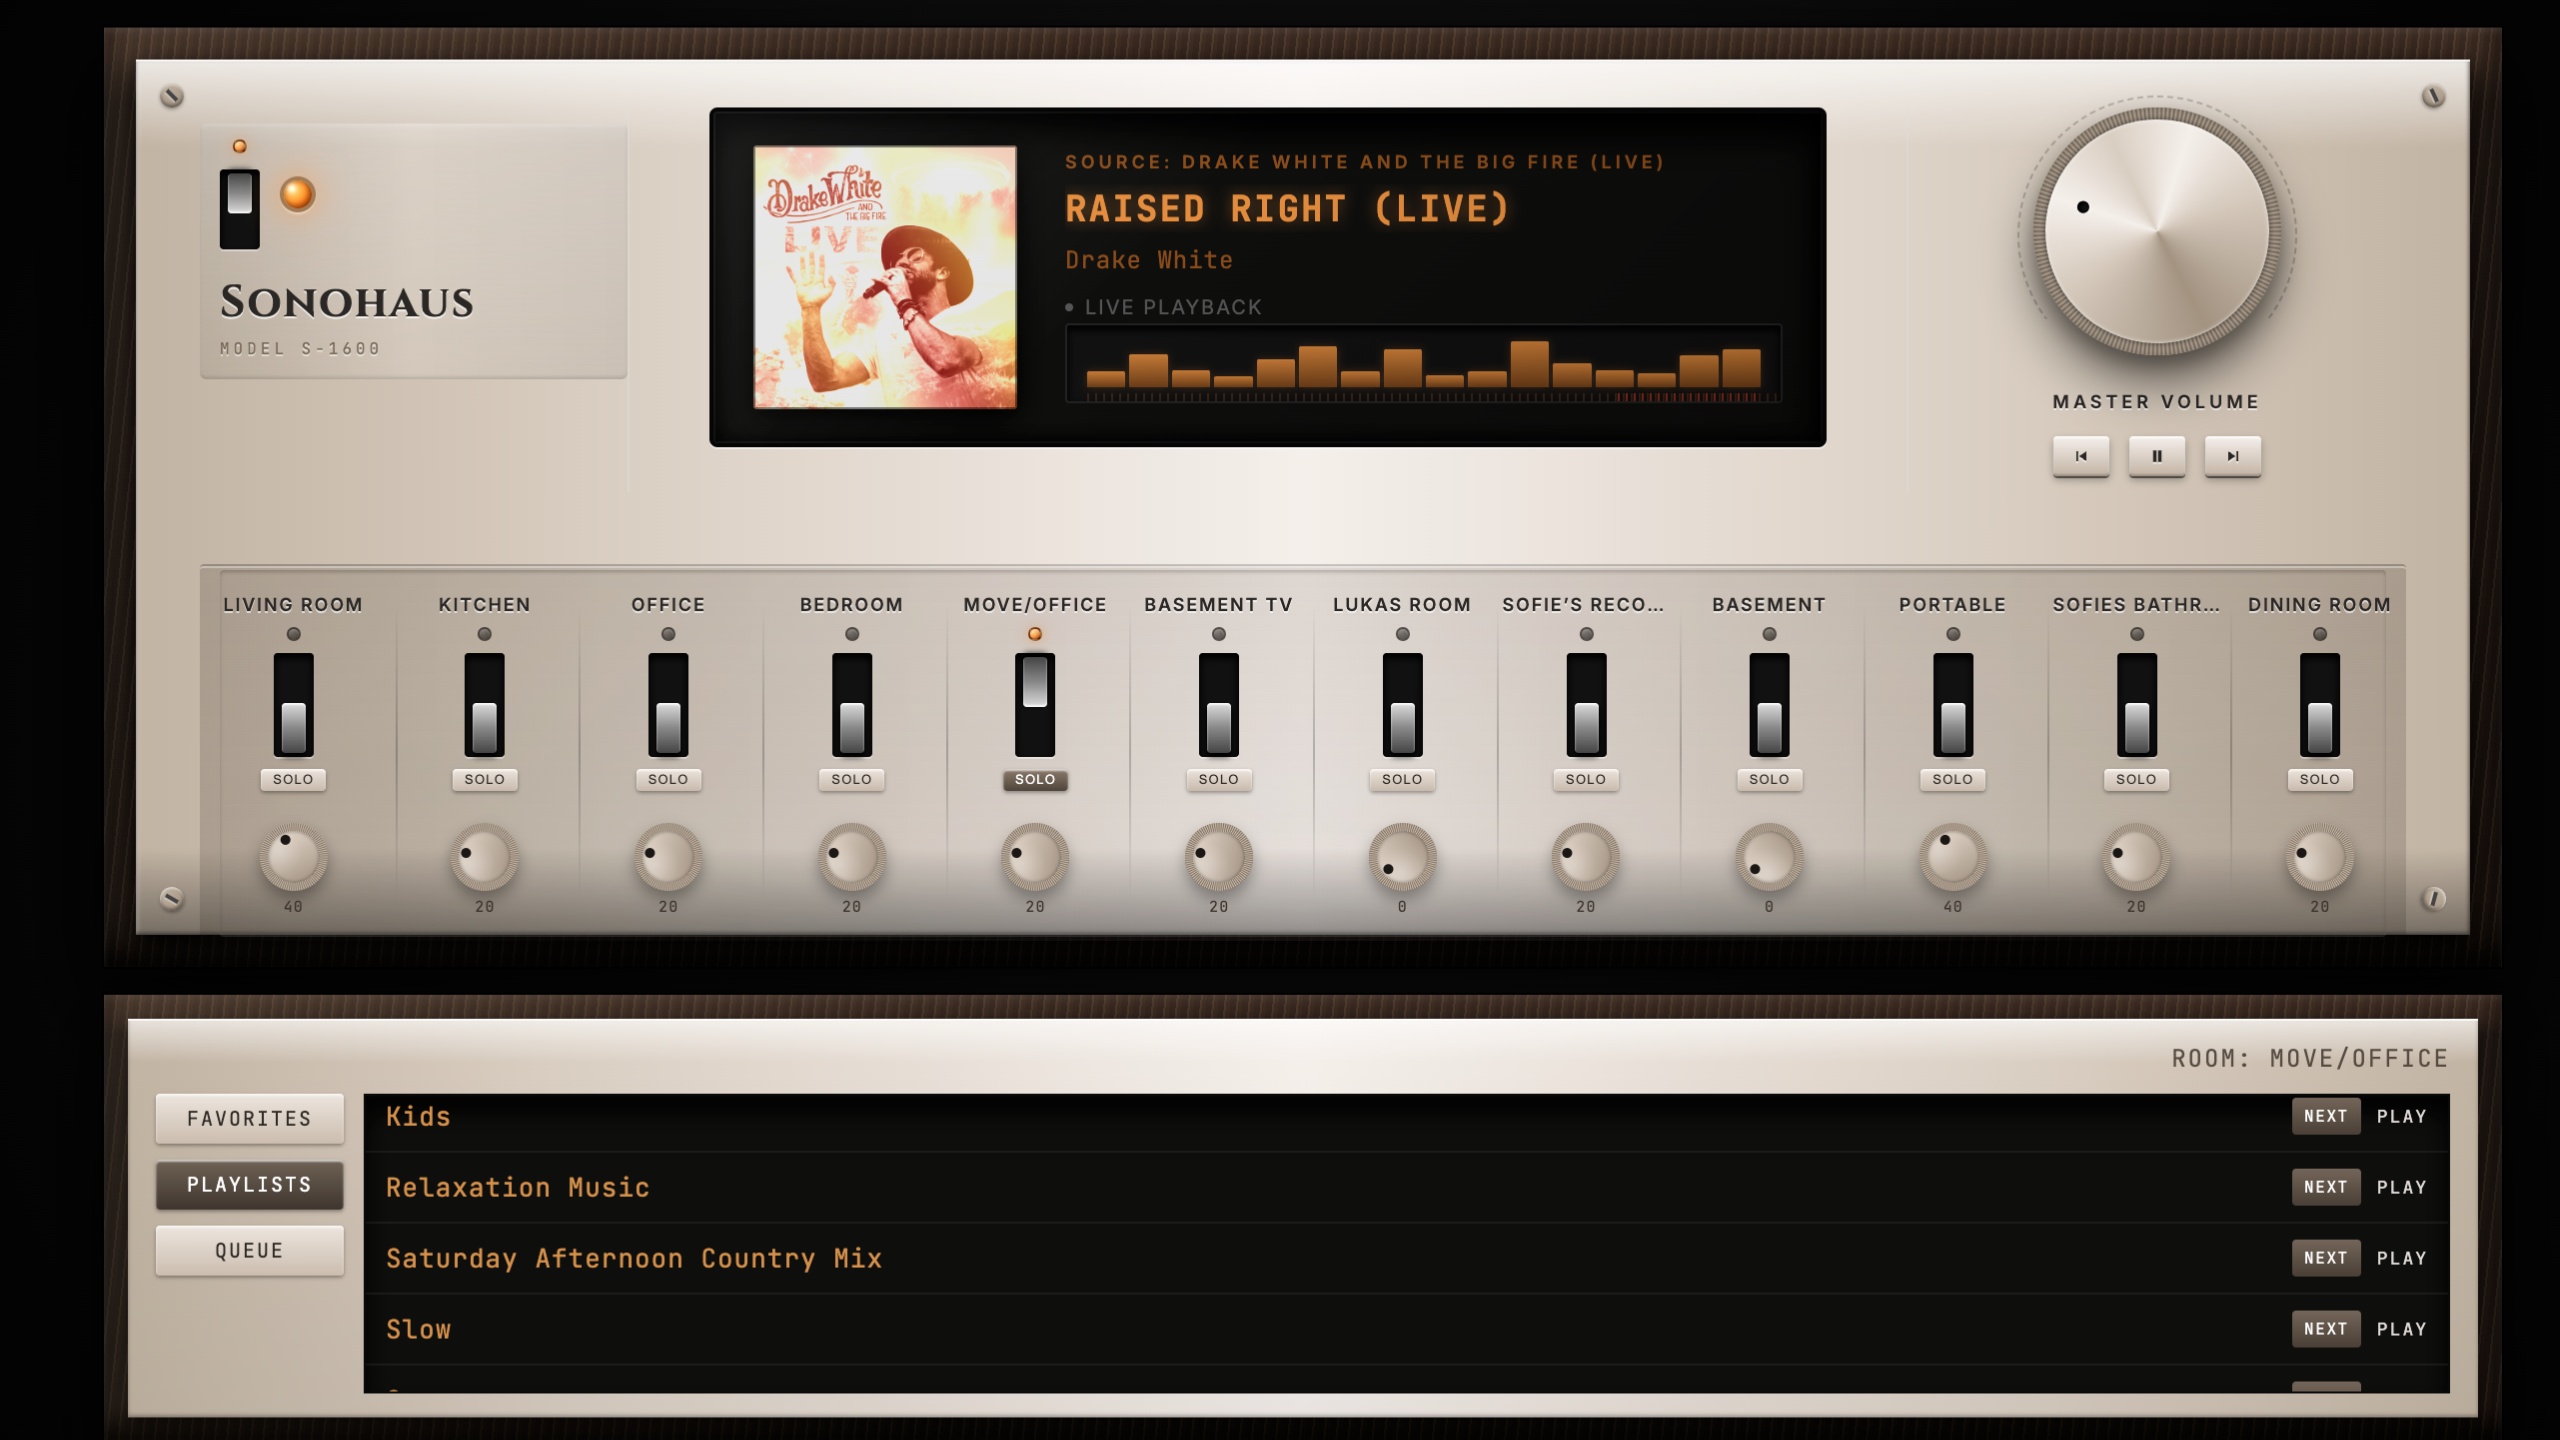Image resolution: width=2560 pixels, height=1440 pixels.
Task: Queue Saturday Afternoon Country Mix next
Action: coord(2325,1258)
